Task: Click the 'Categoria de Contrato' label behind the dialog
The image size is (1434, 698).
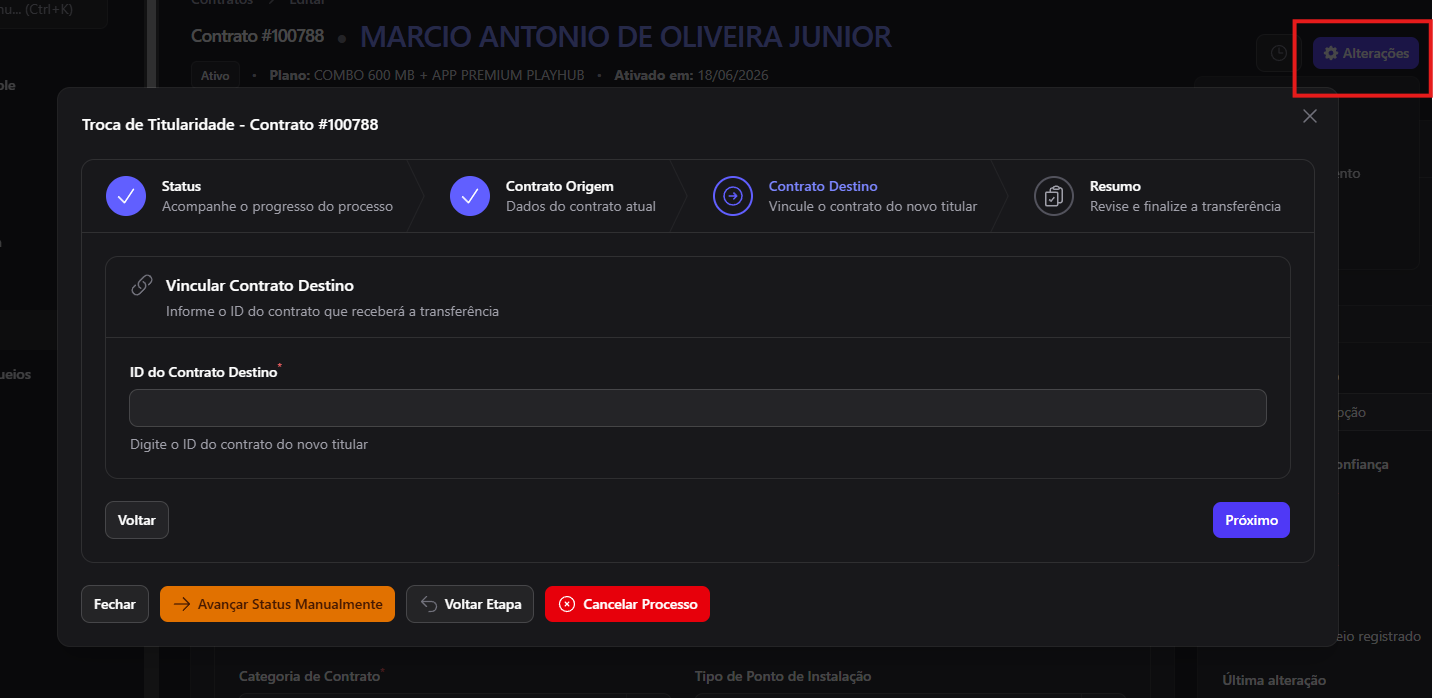Action: click(310, 676)
